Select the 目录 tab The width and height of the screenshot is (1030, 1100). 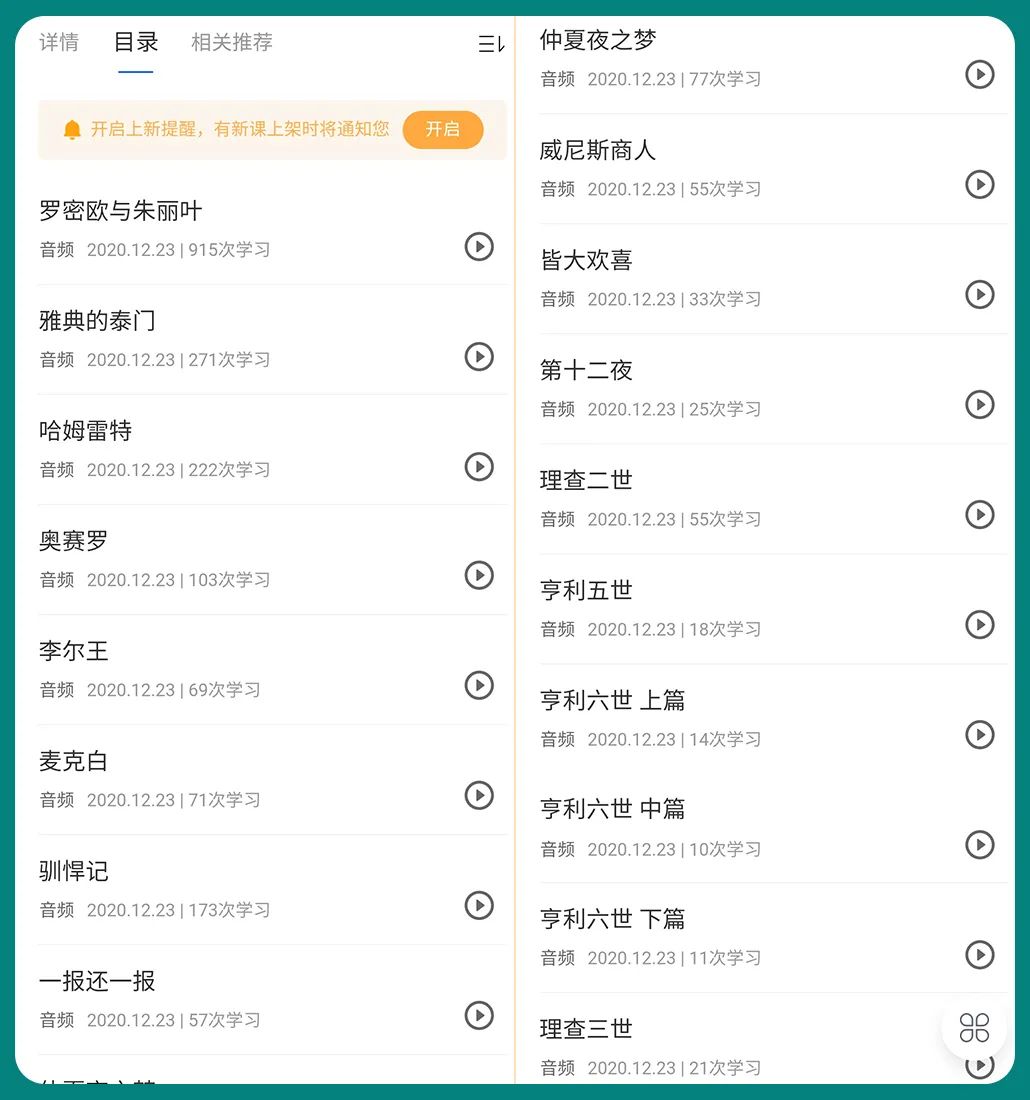pos(136,42)
